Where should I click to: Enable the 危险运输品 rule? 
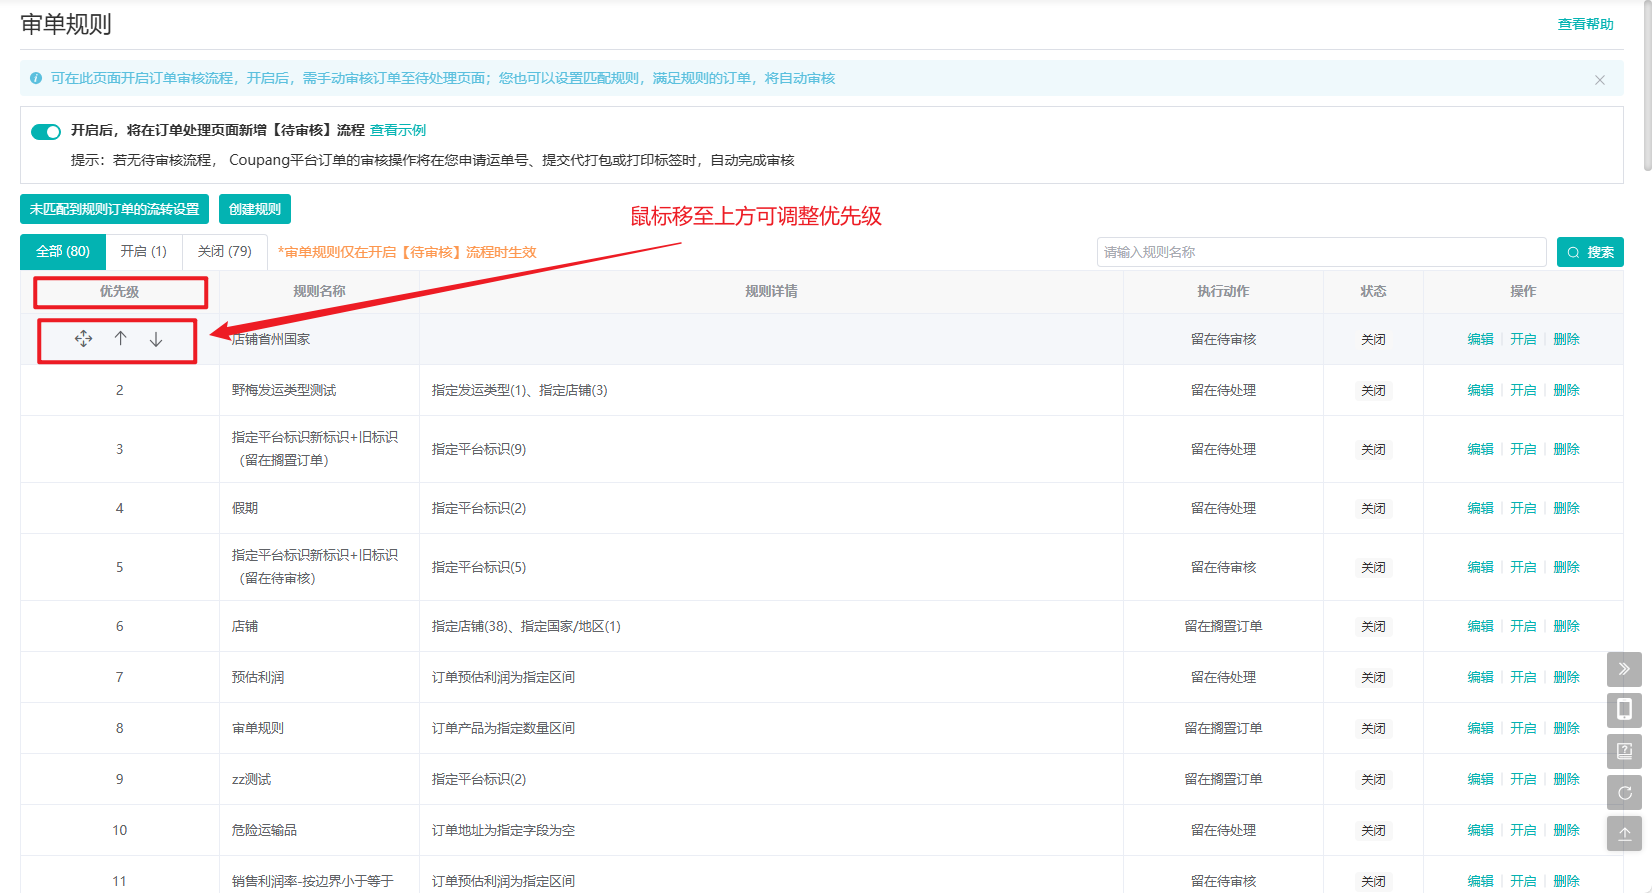(x=1523, y=831)
